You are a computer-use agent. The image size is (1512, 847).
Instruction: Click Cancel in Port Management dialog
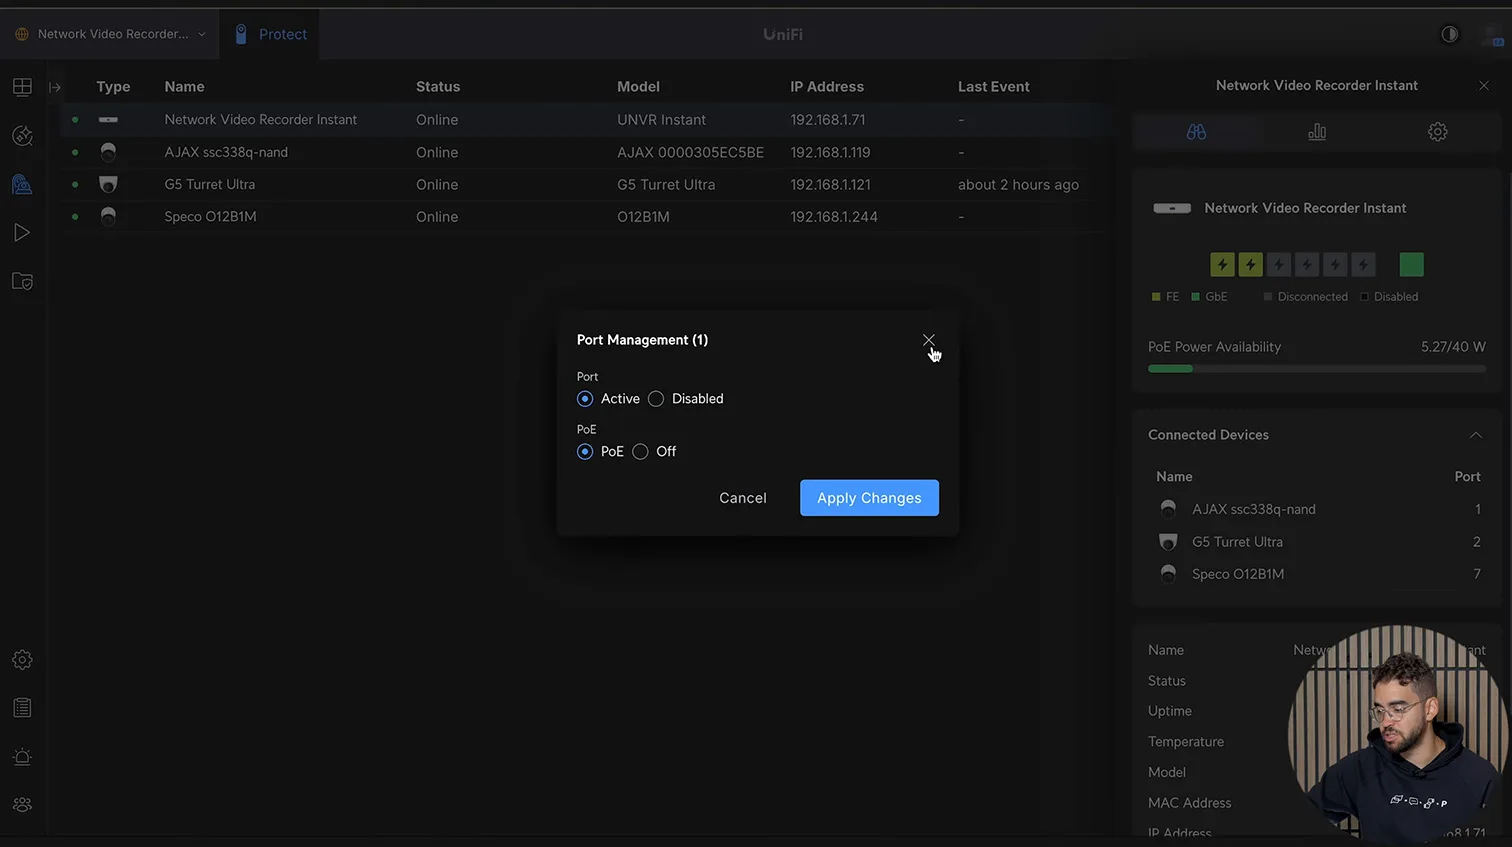click(742, 498)
